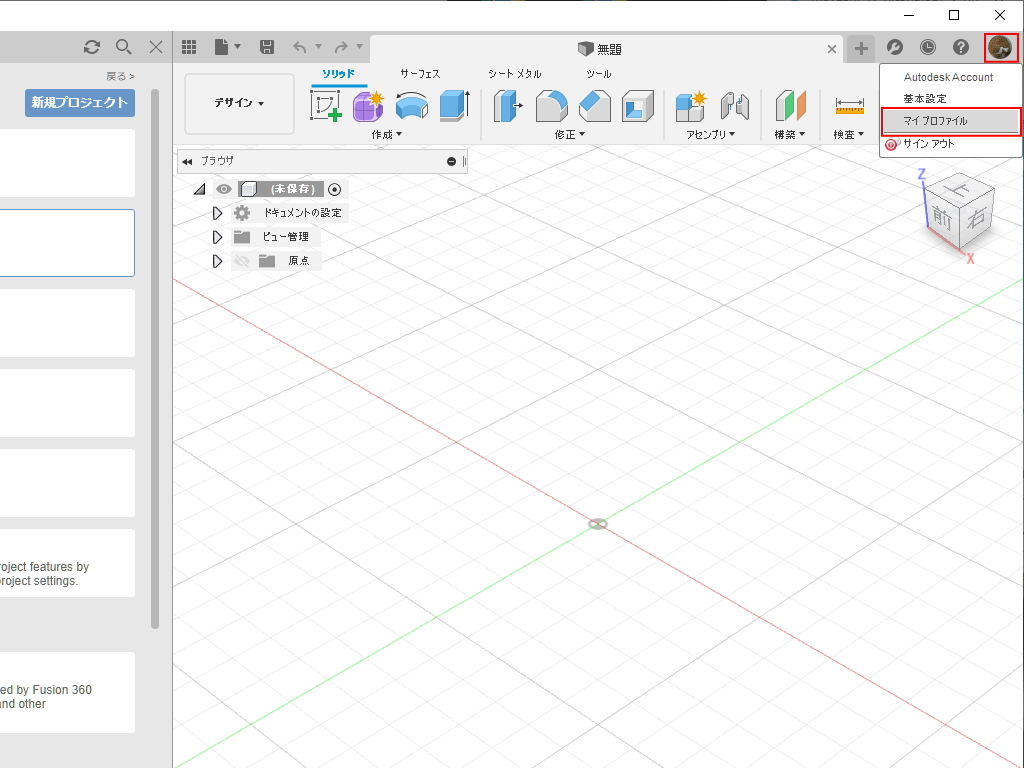Switch to the サーフェス tab
Viewport: 1024px width, 768px height.
(420, 74)
